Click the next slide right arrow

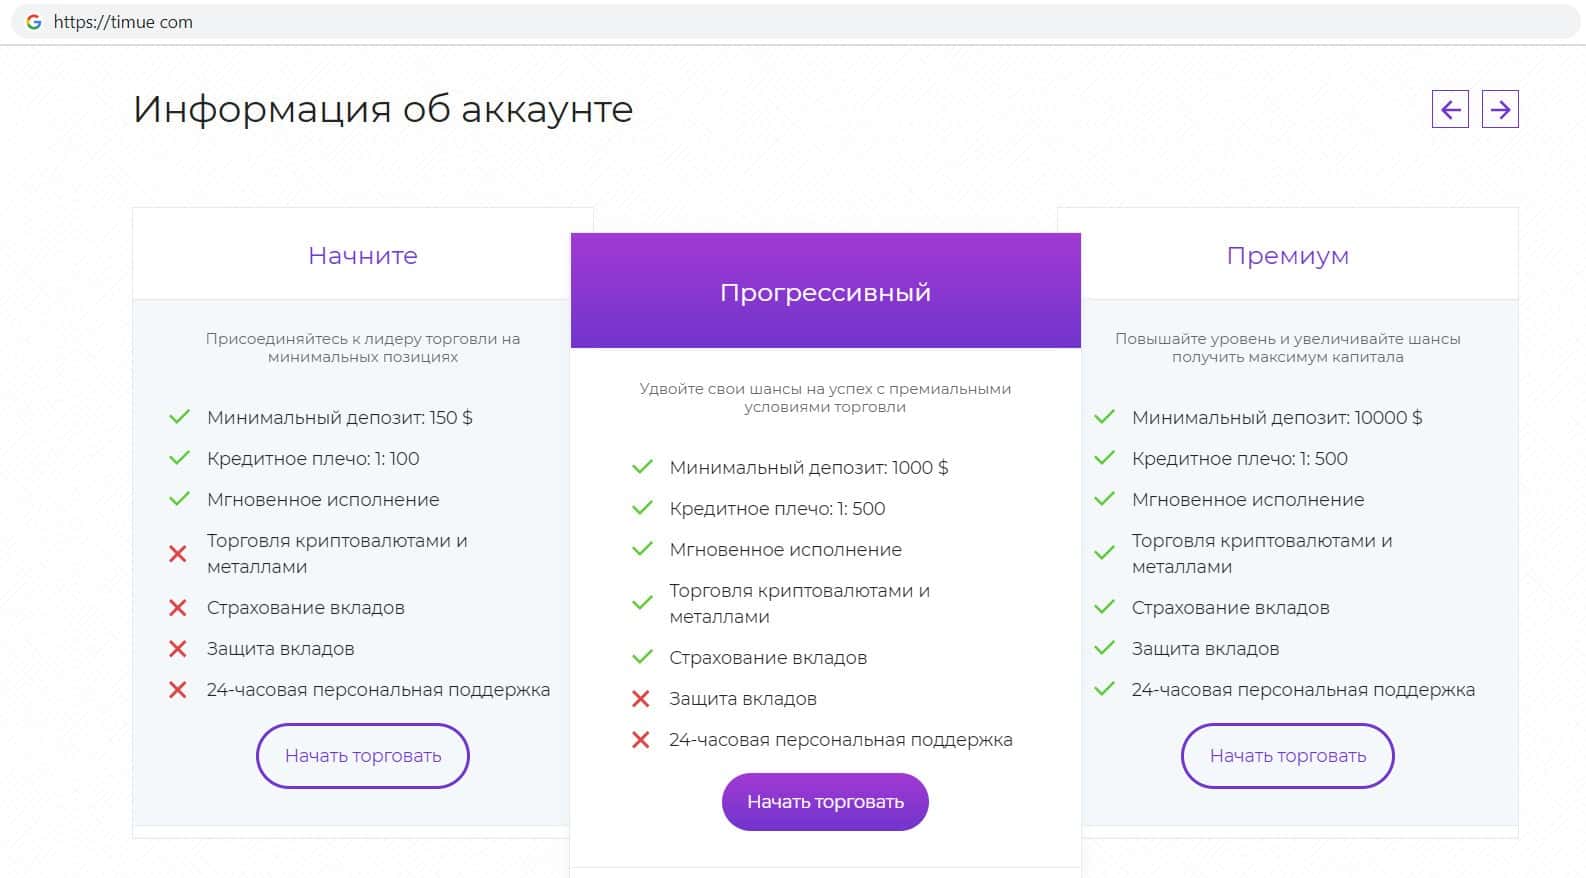[x=1500, y=109]
